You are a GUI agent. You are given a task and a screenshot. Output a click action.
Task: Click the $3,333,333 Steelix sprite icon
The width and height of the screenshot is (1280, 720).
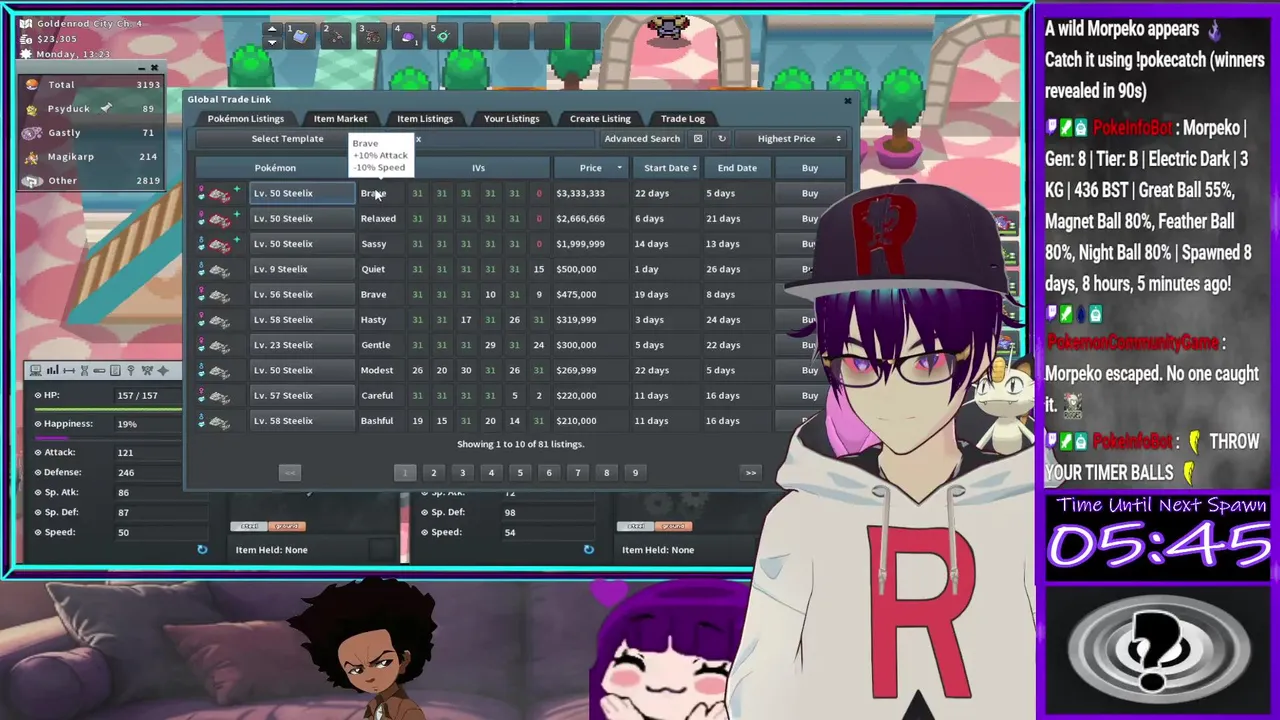point(219,194)
